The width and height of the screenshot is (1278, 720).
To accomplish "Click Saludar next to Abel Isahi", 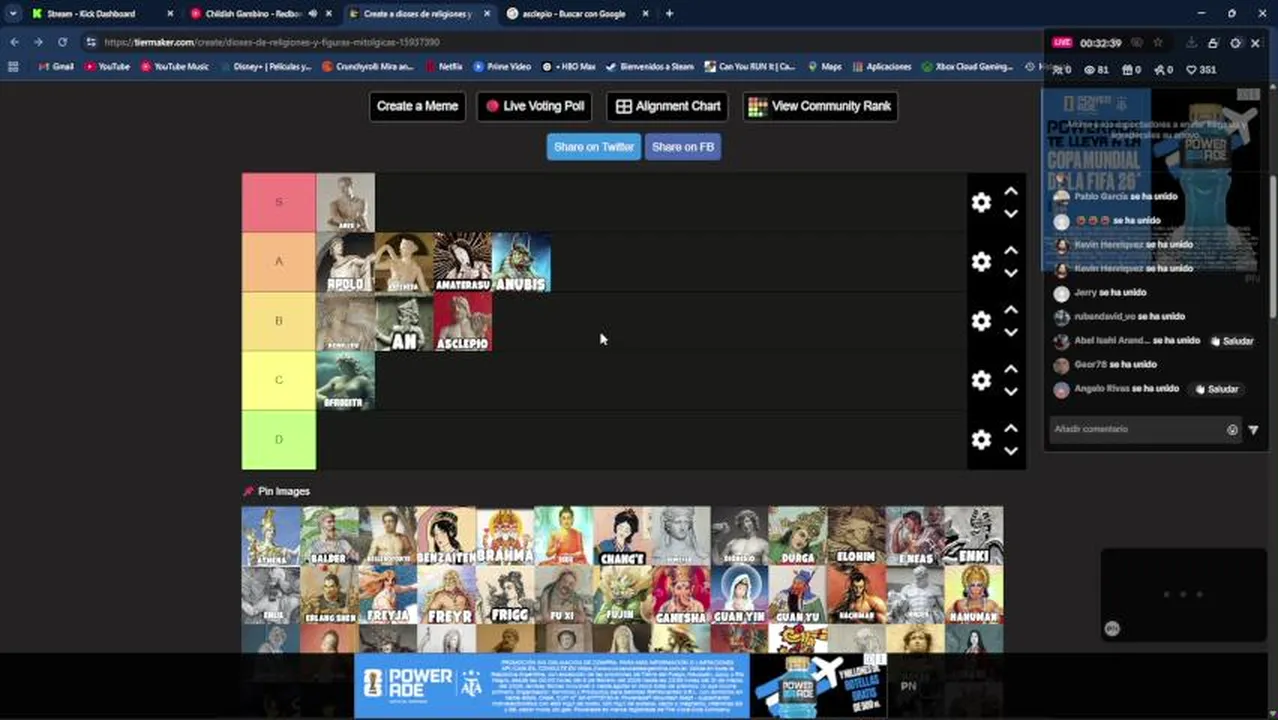I will point(1231,341).
